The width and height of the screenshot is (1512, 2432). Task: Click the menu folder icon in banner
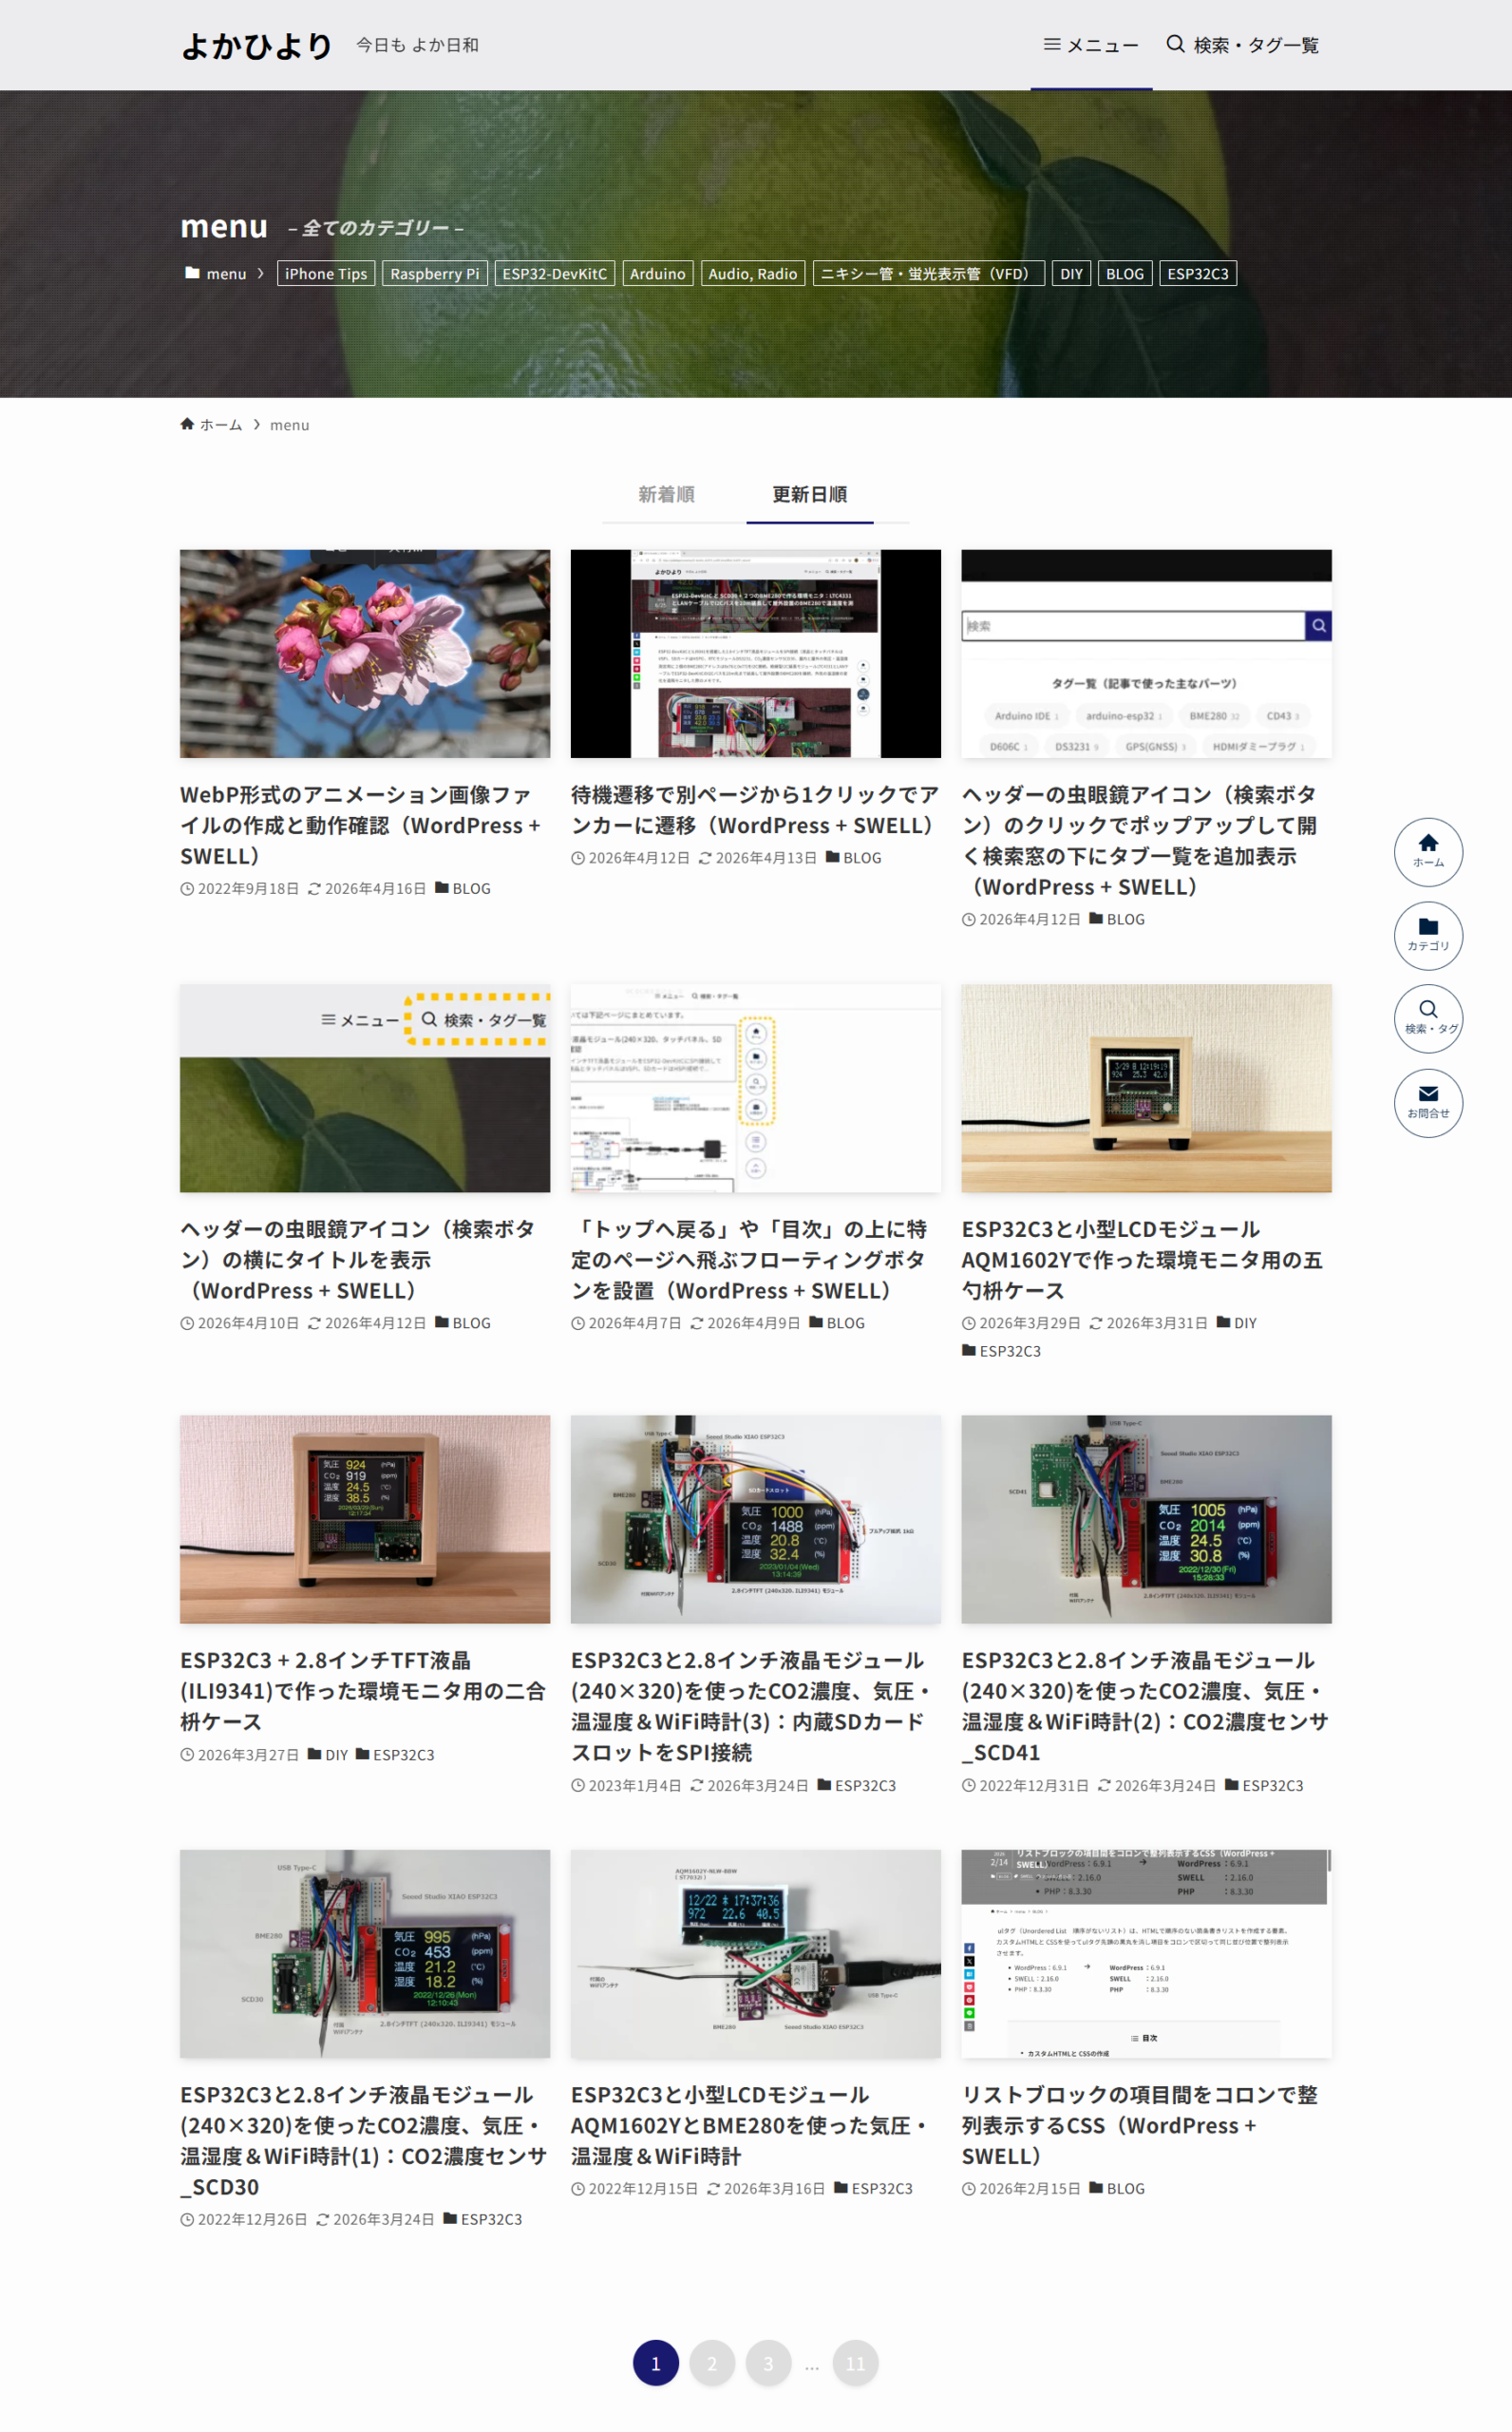click(x=192, y=273)
